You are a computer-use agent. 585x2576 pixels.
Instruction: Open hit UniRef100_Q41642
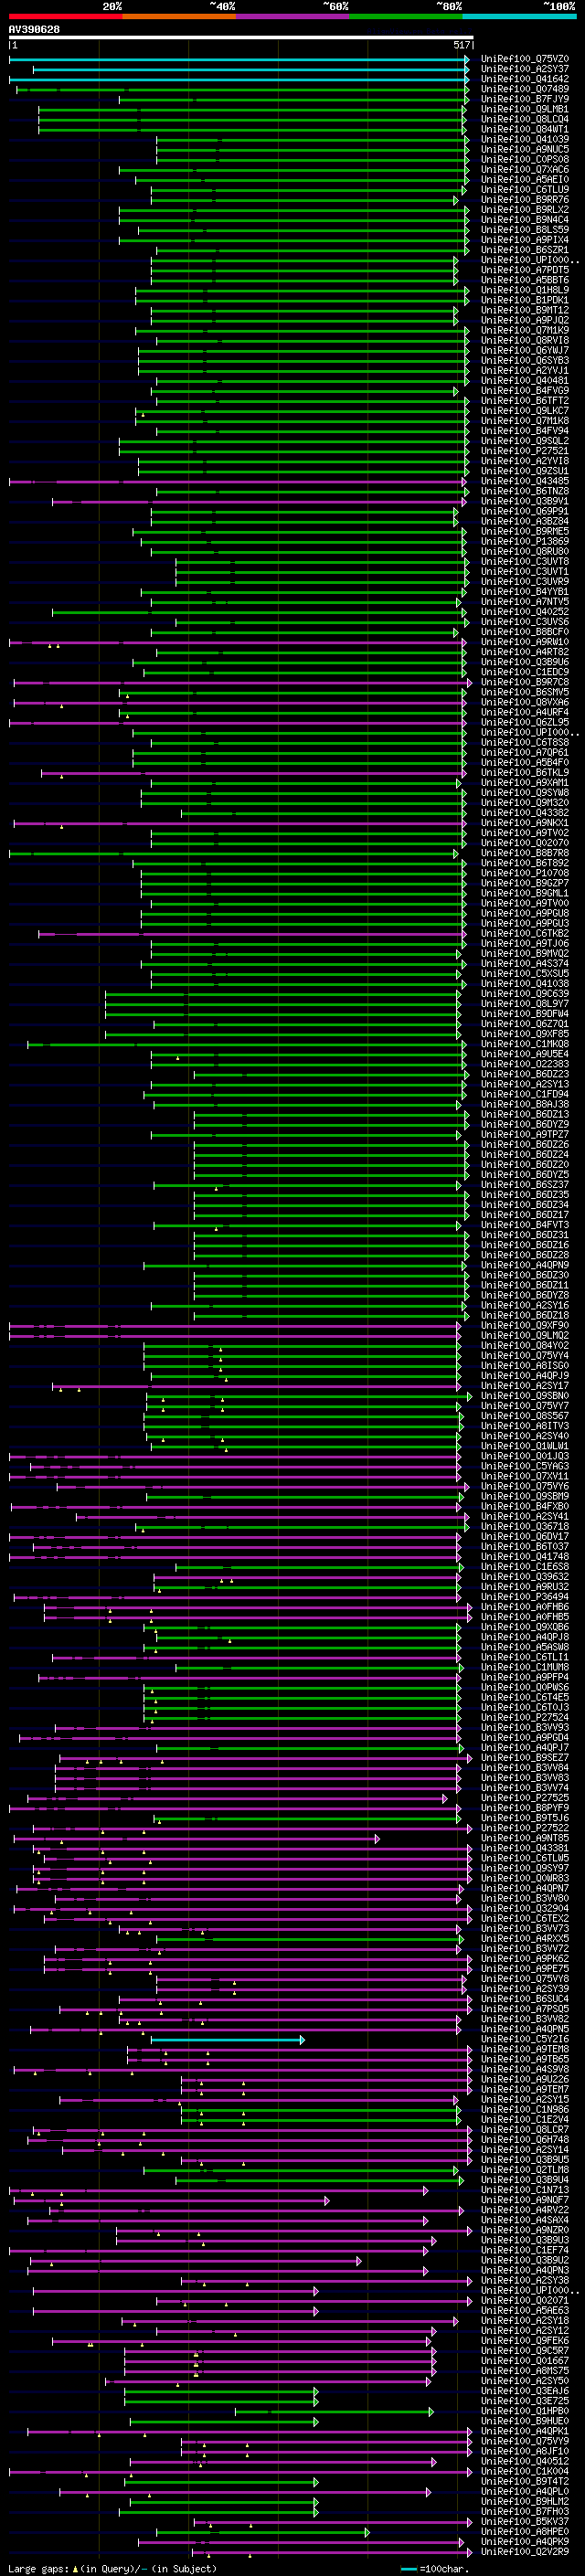pos(524,79)
